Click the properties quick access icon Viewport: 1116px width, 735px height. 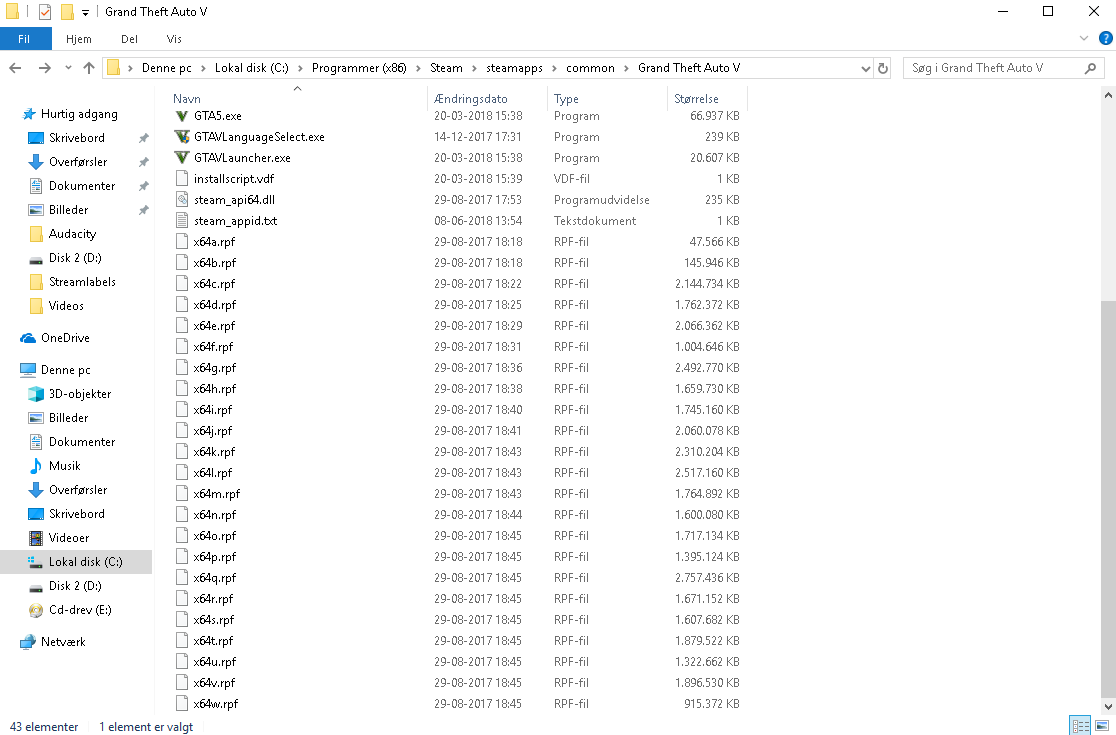pyautogui.click(x=45, y=12)
